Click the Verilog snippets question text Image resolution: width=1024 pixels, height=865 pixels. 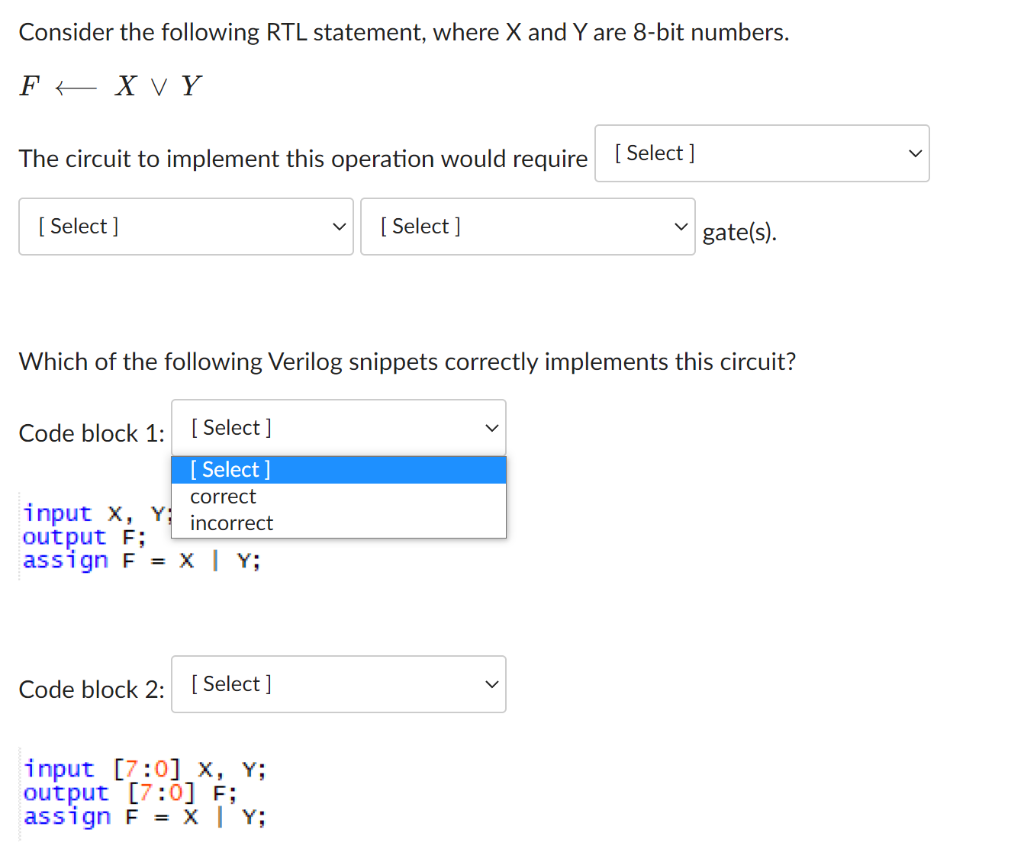tap(406, 361)
